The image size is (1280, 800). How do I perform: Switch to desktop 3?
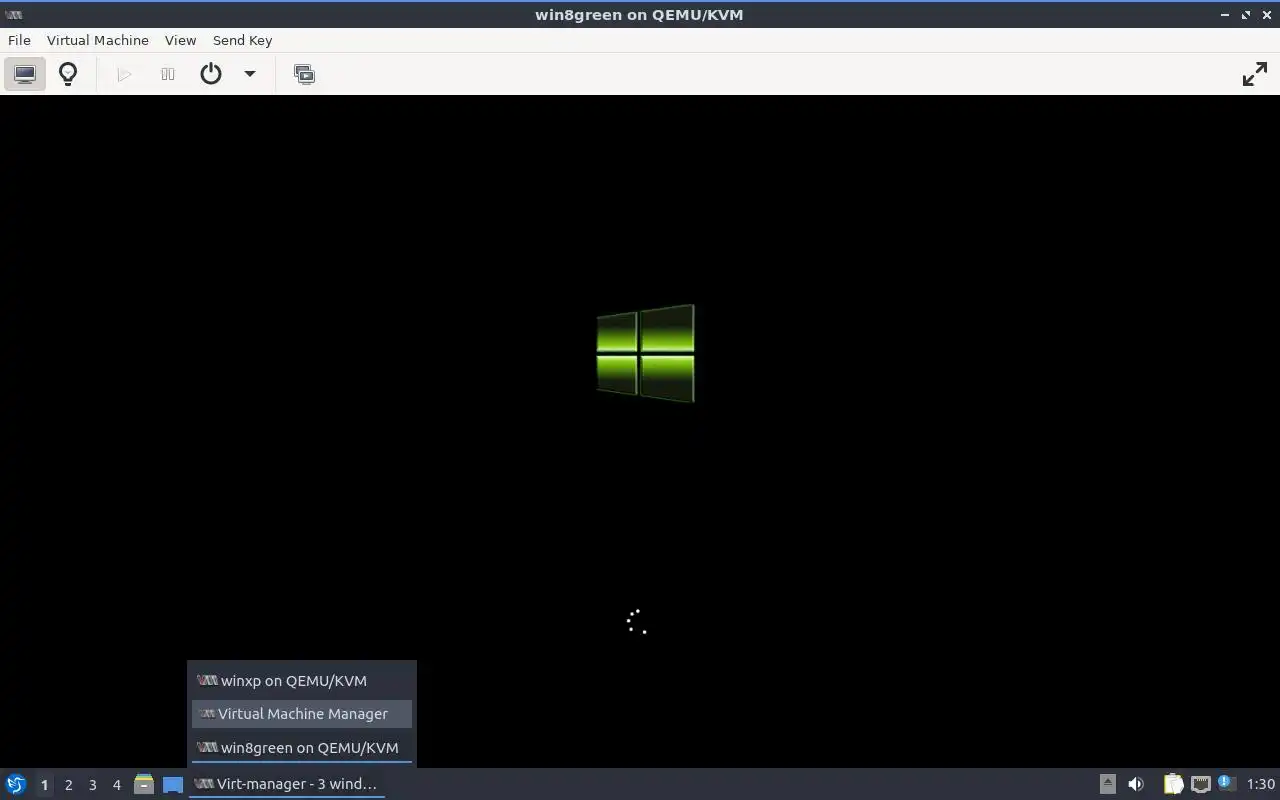[92, 785]
